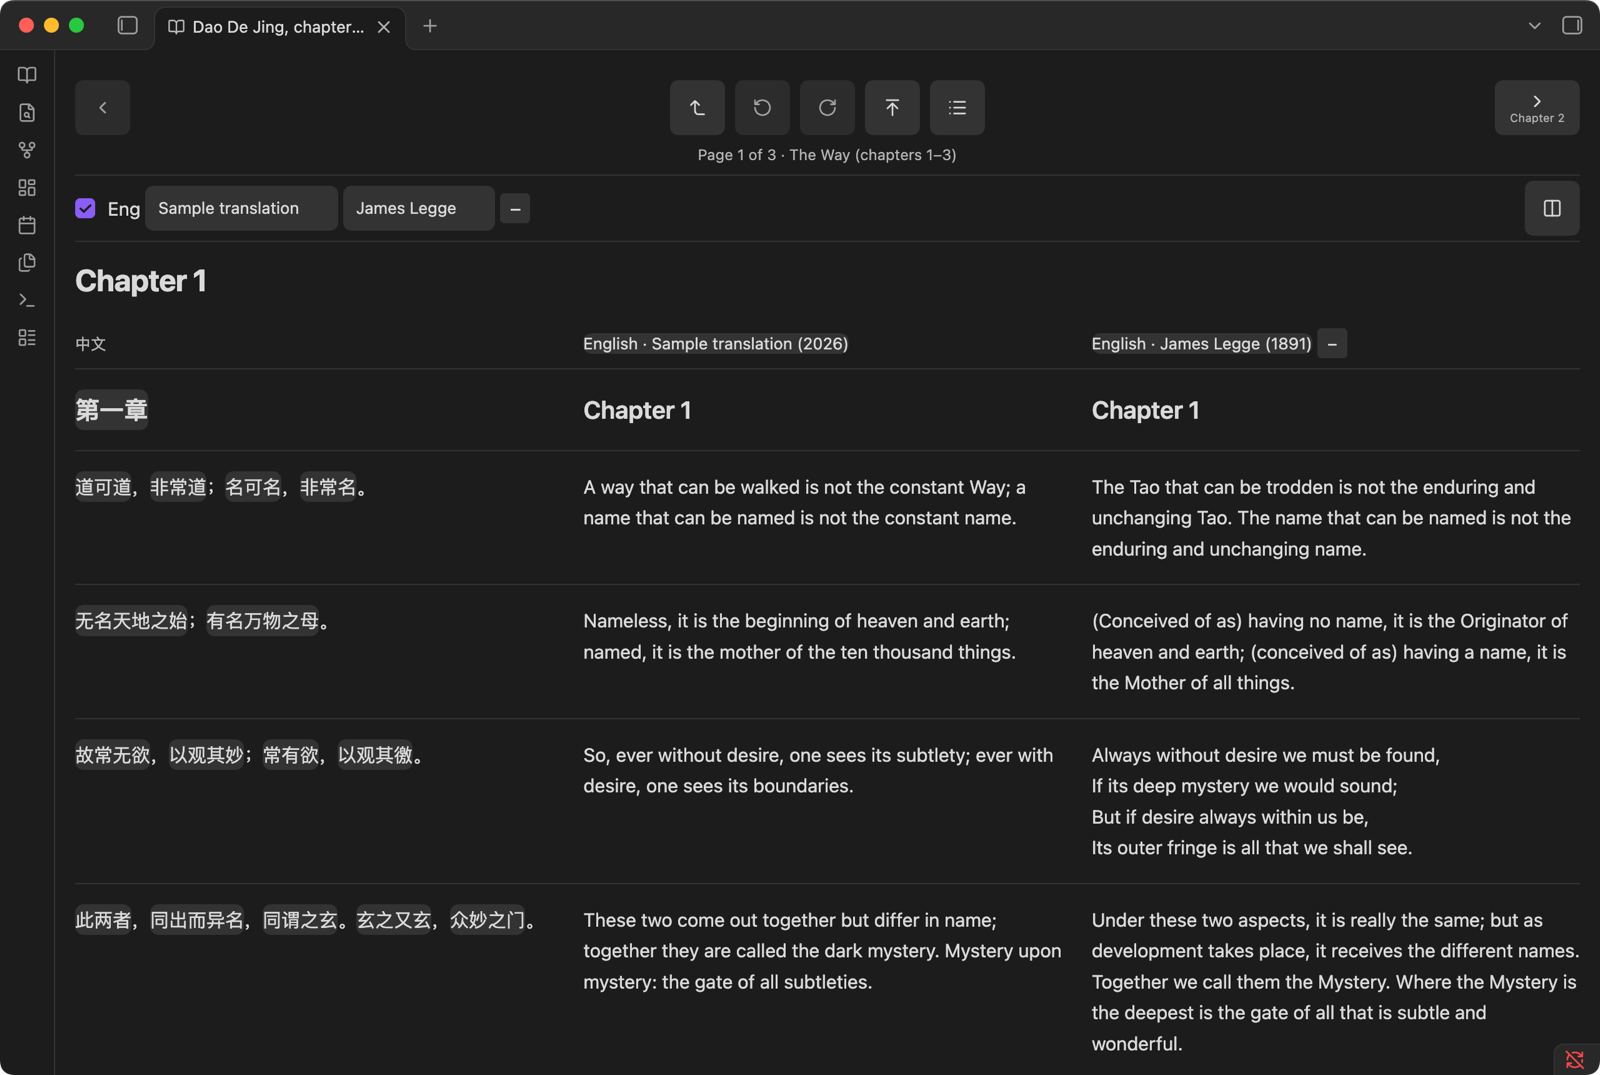Click Chapter 1 heading in Sample translation column

coord(637,410)
